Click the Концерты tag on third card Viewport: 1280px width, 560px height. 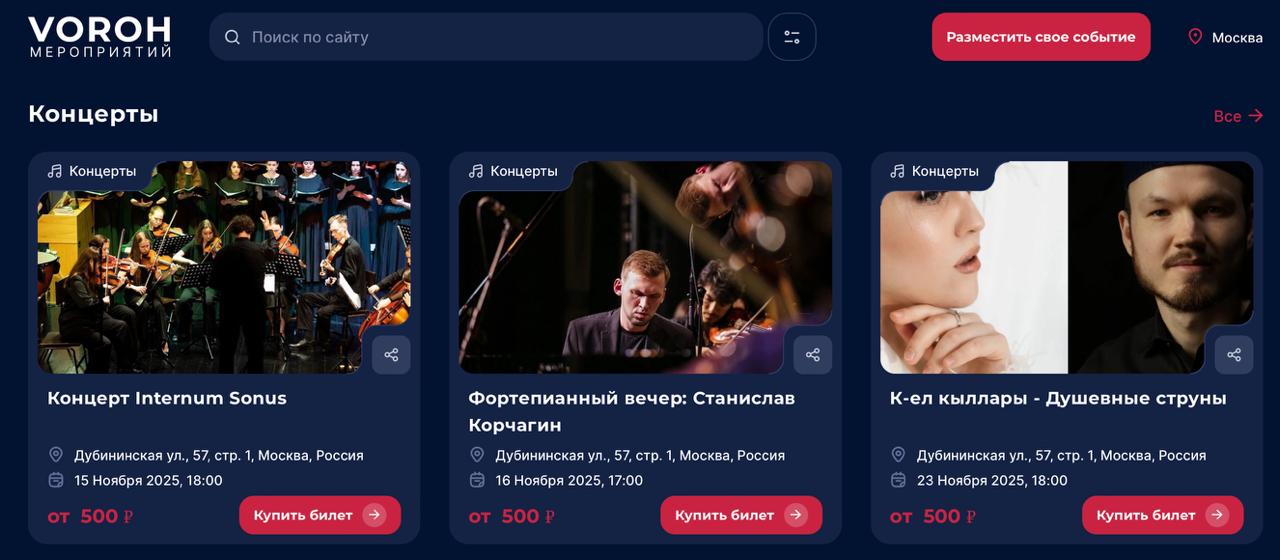pyautogui.click(x=935, y=171)
